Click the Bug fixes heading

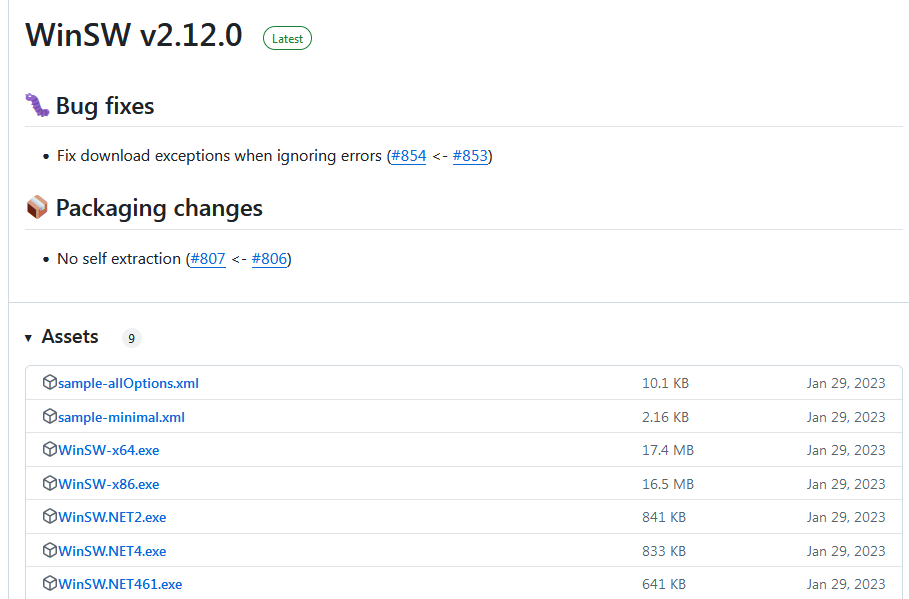105,106
